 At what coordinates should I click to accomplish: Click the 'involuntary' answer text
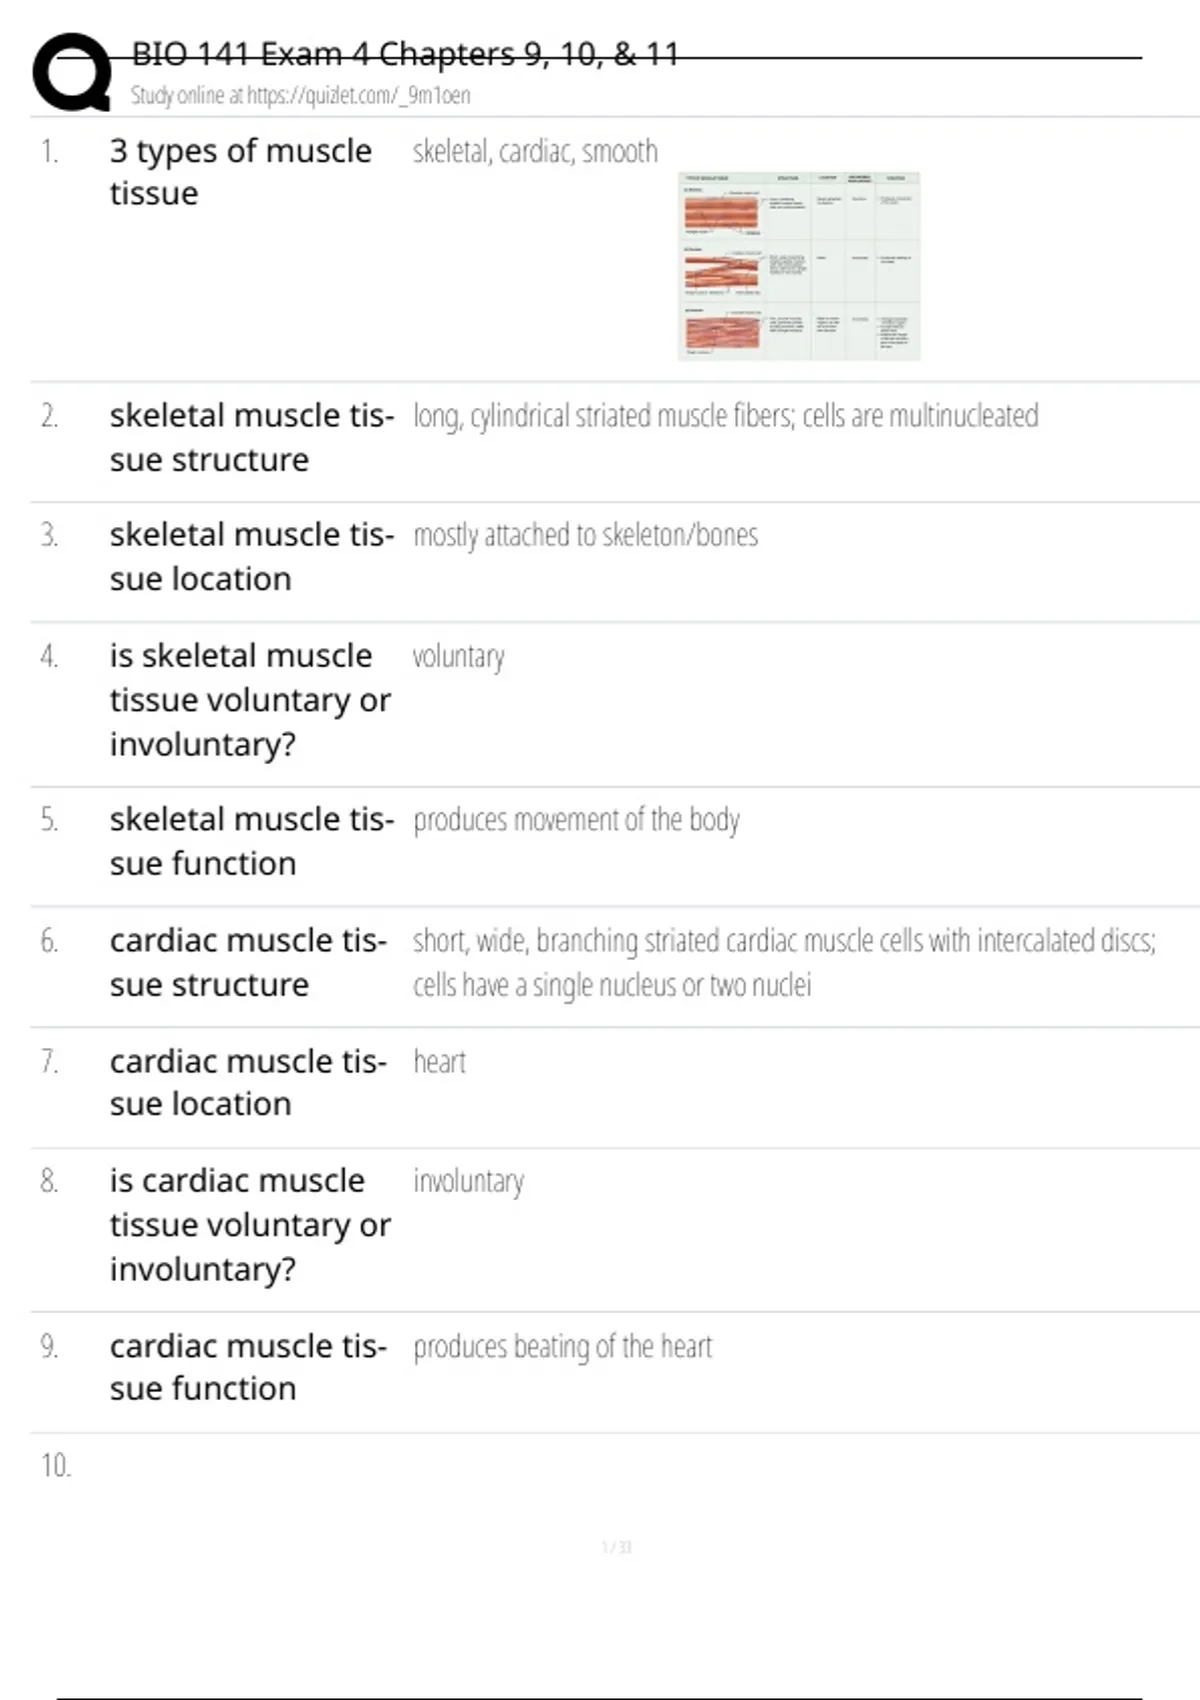tap(468, 1182)
